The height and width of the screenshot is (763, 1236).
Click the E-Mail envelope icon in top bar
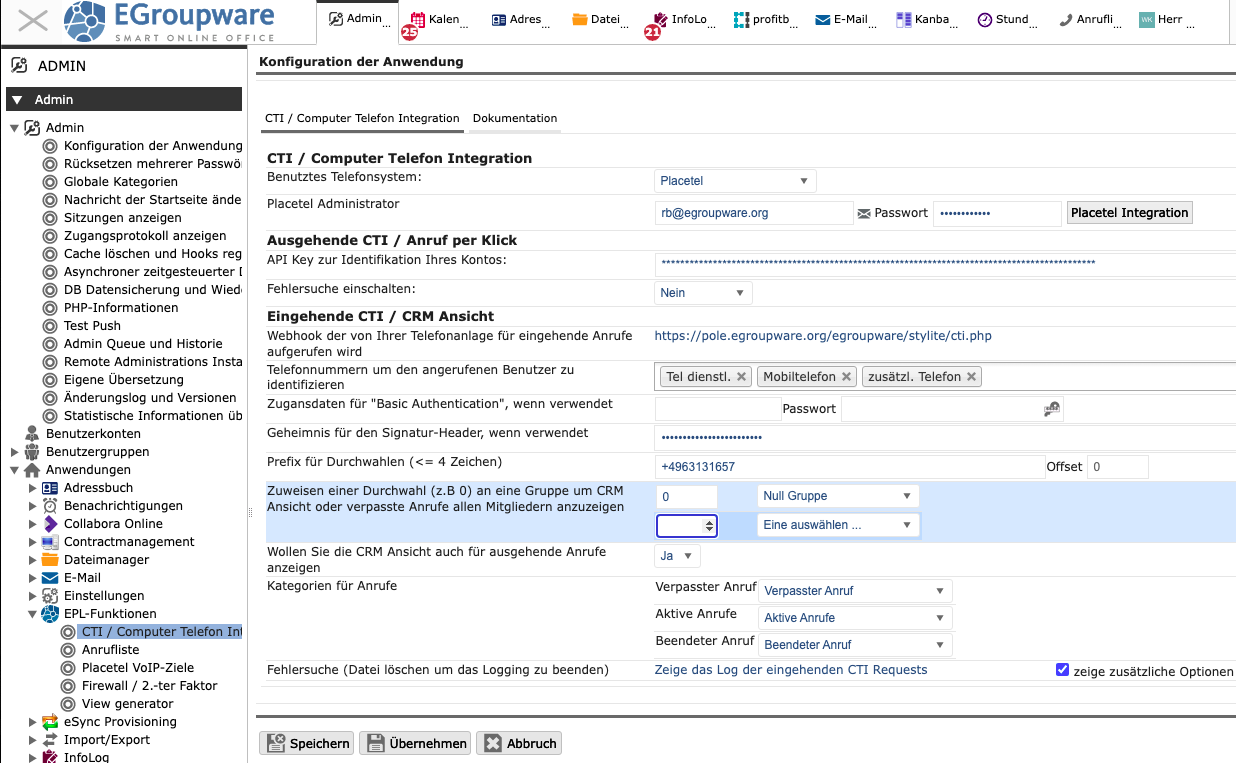pyautogui.click(x=823, y=19)
